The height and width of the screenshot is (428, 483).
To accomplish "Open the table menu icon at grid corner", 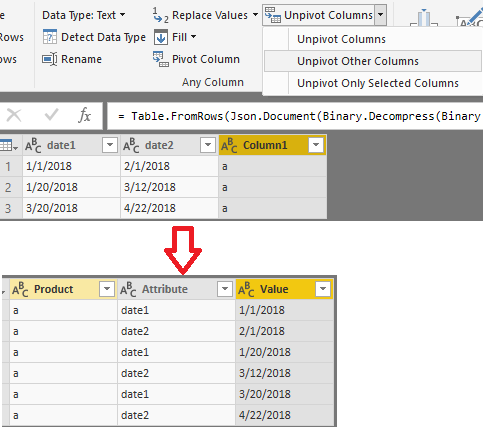I will pos(8,146).
